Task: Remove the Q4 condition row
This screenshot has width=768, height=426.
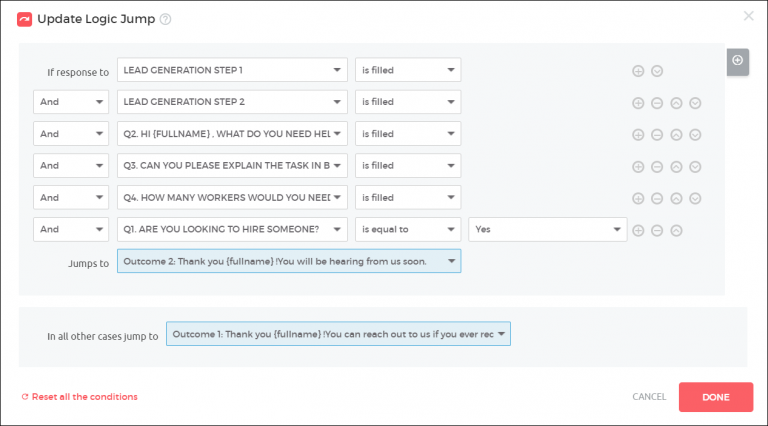Action: (x=657, y=198)
